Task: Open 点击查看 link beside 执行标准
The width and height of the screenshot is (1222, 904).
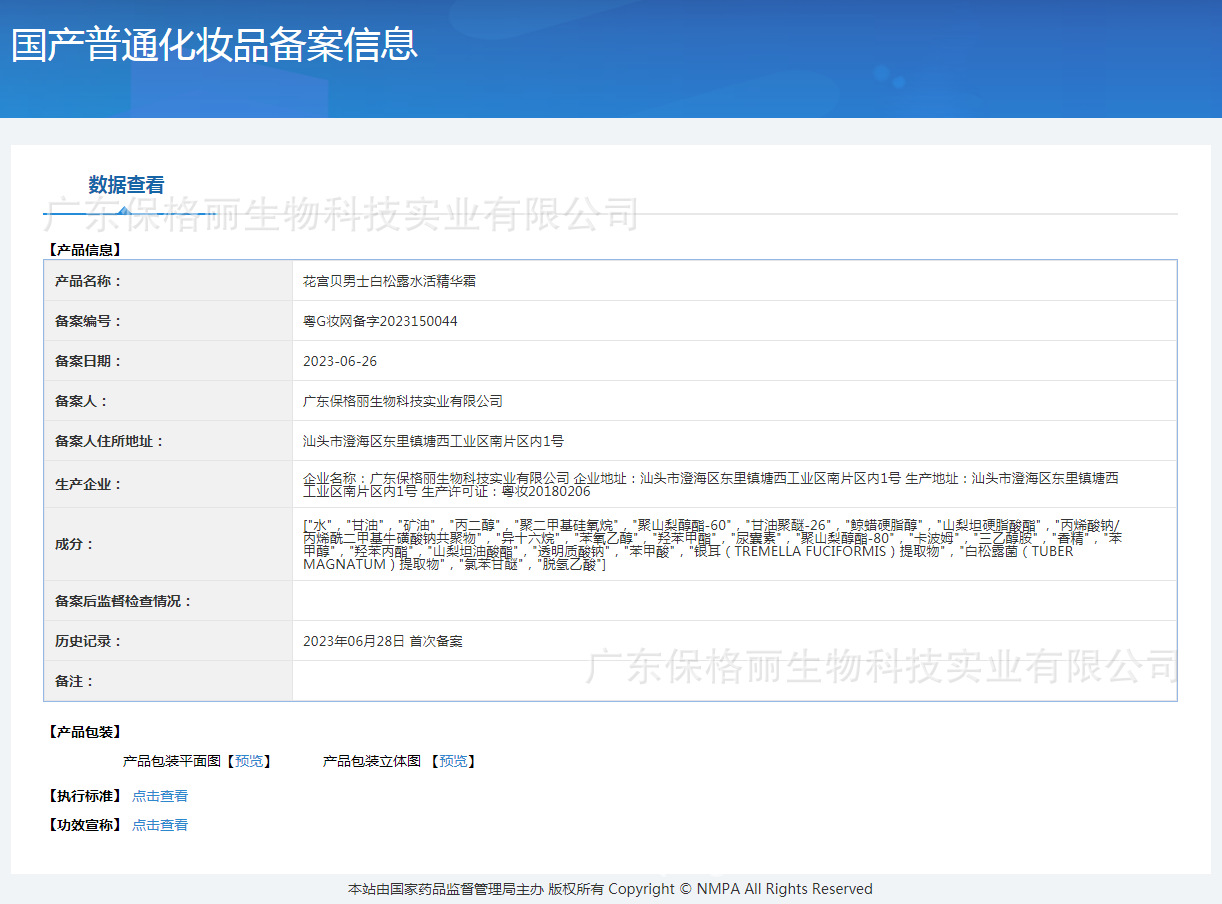Action: [x=160, y=796]
